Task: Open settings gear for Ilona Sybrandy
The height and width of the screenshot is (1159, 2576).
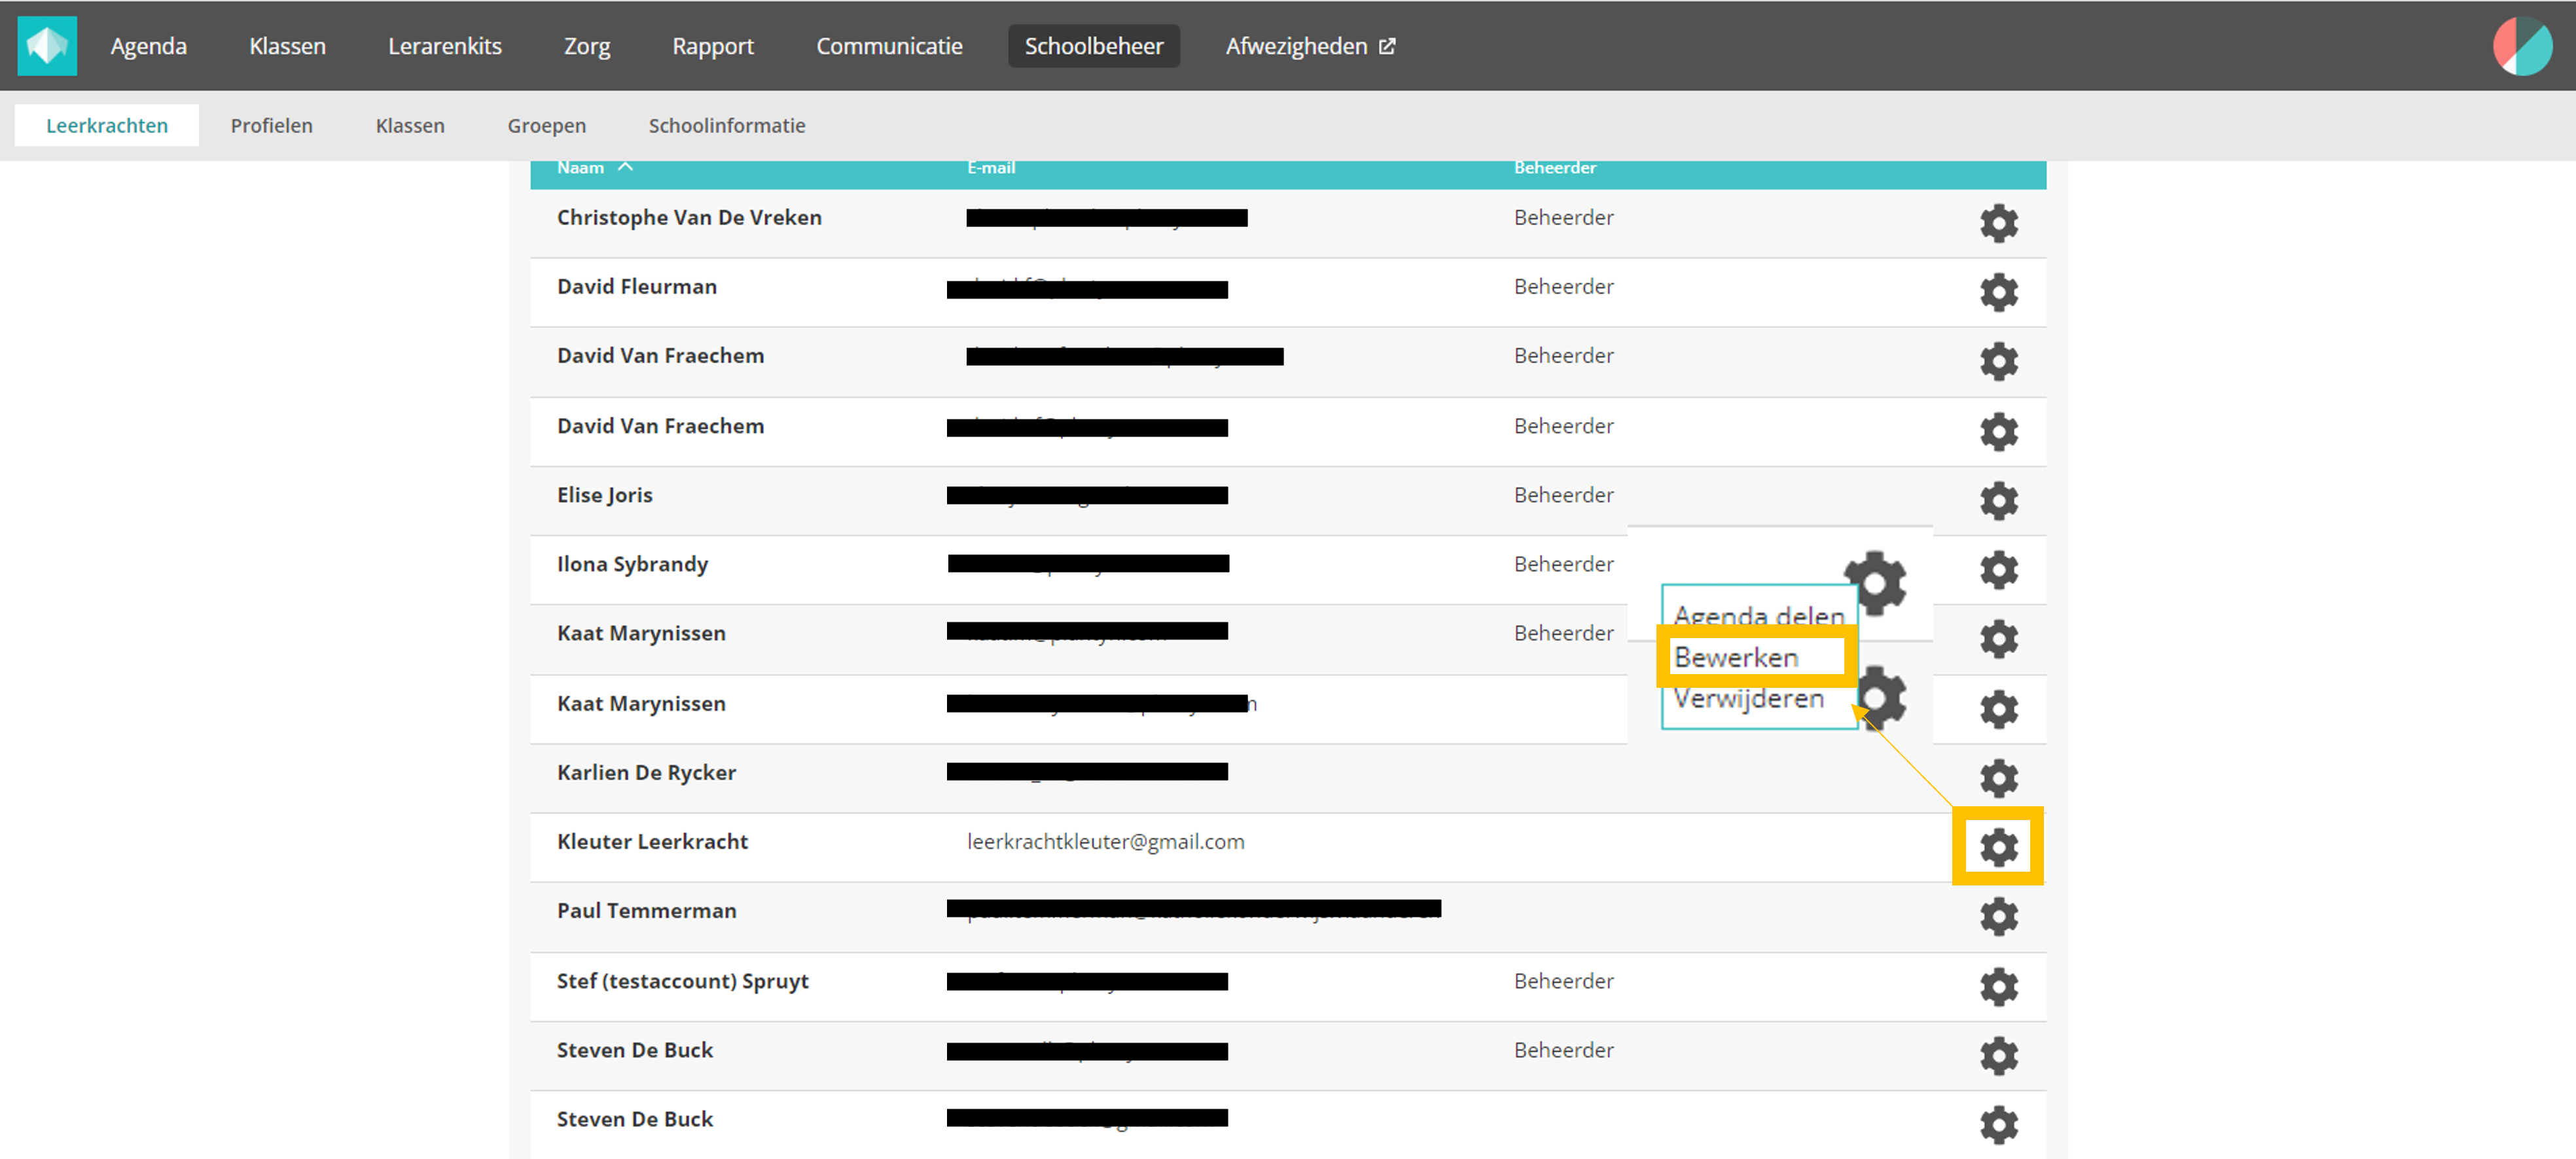Action: click(1998, 569)
